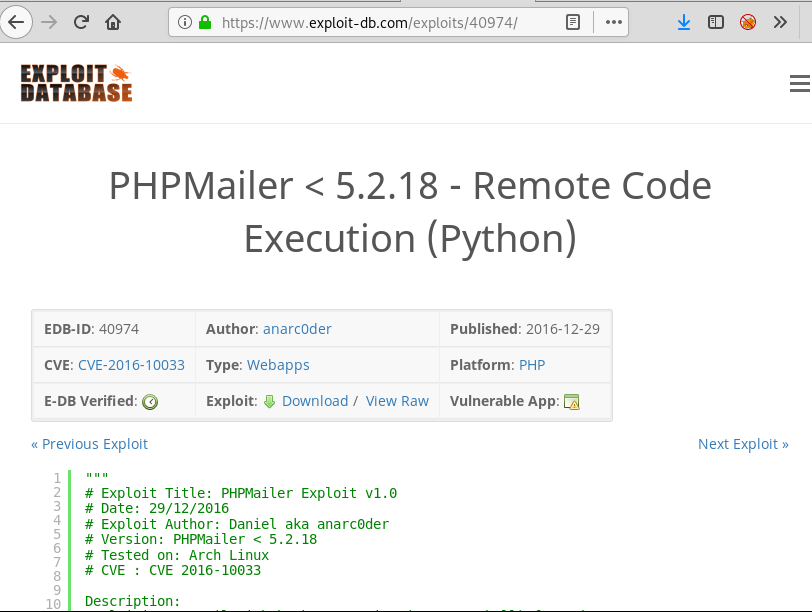Click the author link anarc0der

coord(297,329)
